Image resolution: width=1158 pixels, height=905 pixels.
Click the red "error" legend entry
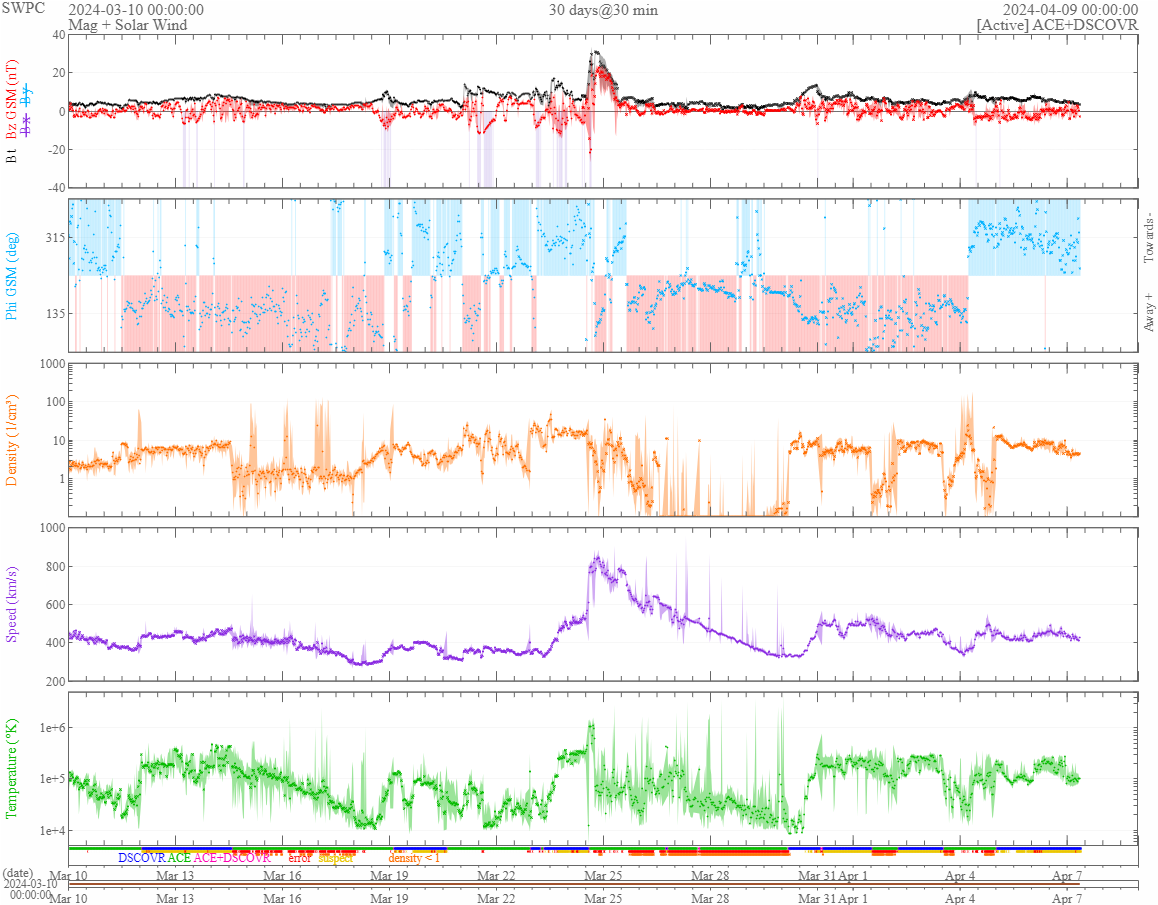(x=300, y=858)
